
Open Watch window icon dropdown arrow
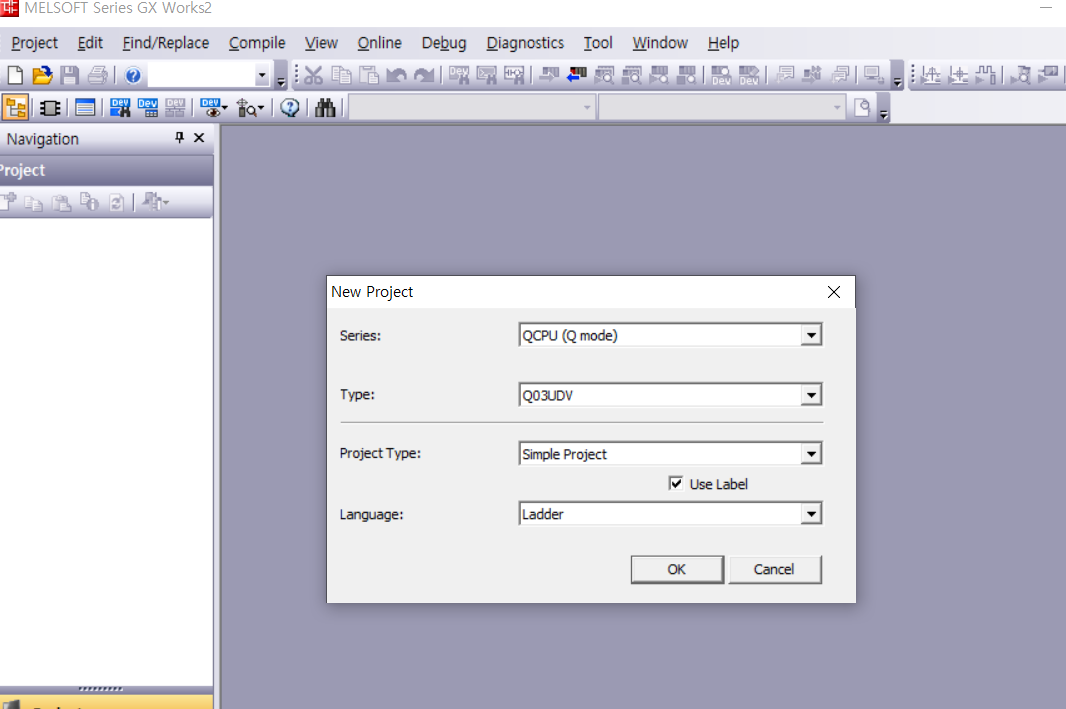tap(224, 107)
